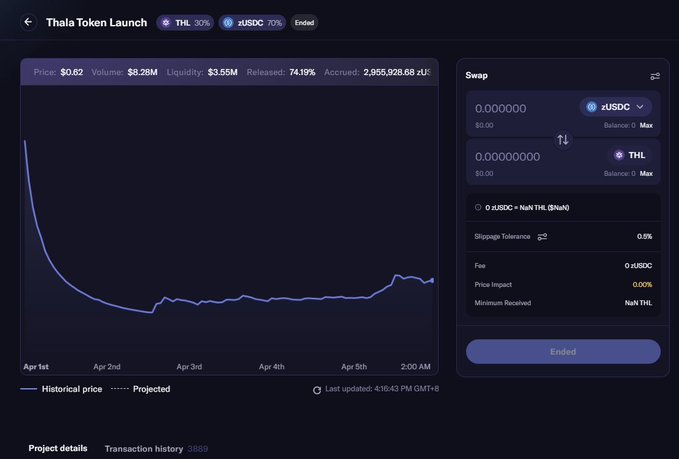
Task: Click the Apr 4th axis label
Action: tap(272, 367)
